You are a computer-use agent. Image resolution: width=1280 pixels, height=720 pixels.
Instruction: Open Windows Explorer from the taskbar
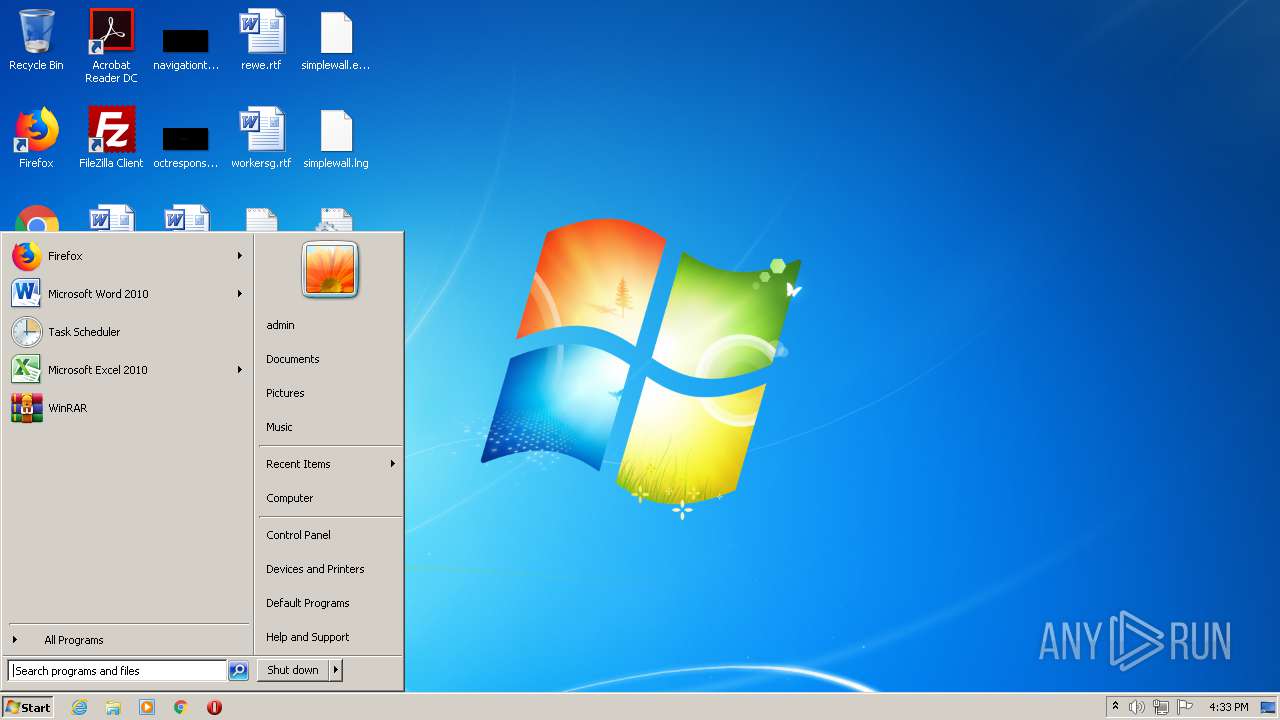pyautogui.click(x=113, y=707)
